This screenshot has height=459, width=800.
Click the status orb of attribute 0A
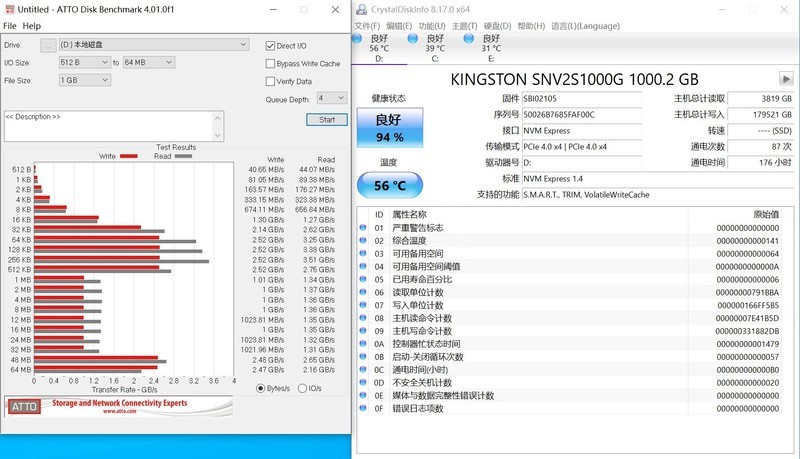(x=363, y=344)
